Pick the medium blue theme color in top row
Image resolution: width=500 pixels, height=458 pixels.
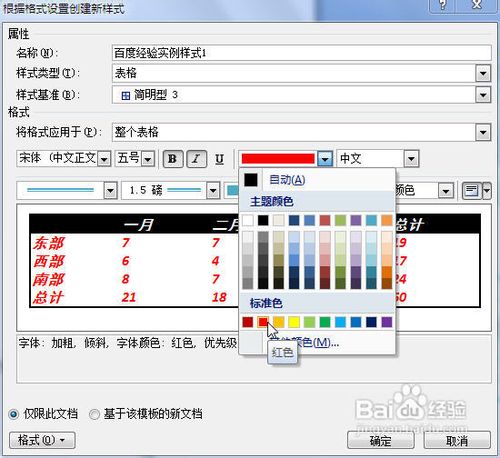(309, 220)
